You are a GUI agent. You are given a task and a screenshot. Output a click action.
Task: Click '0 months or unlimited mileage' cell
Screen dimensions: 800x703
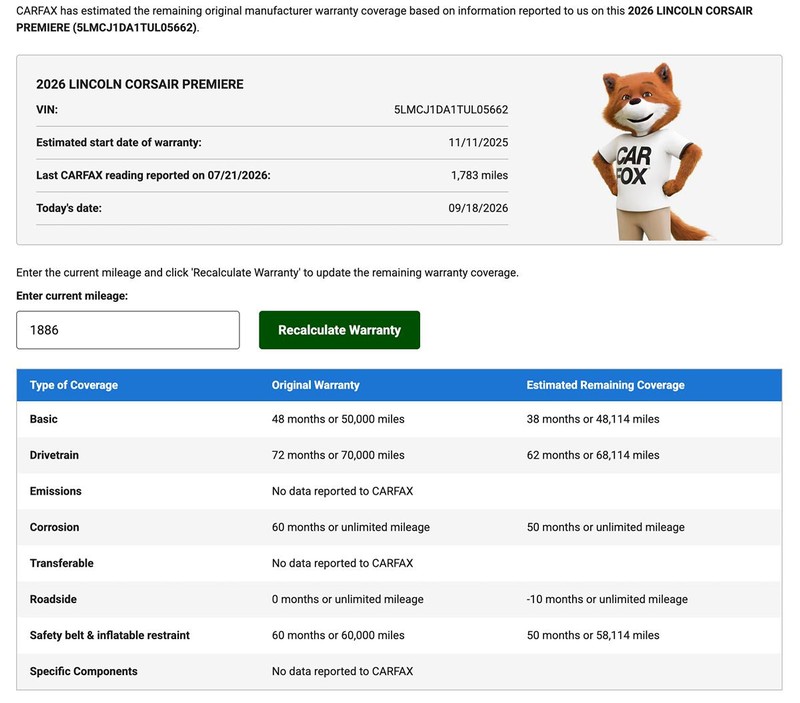point(347,599)
